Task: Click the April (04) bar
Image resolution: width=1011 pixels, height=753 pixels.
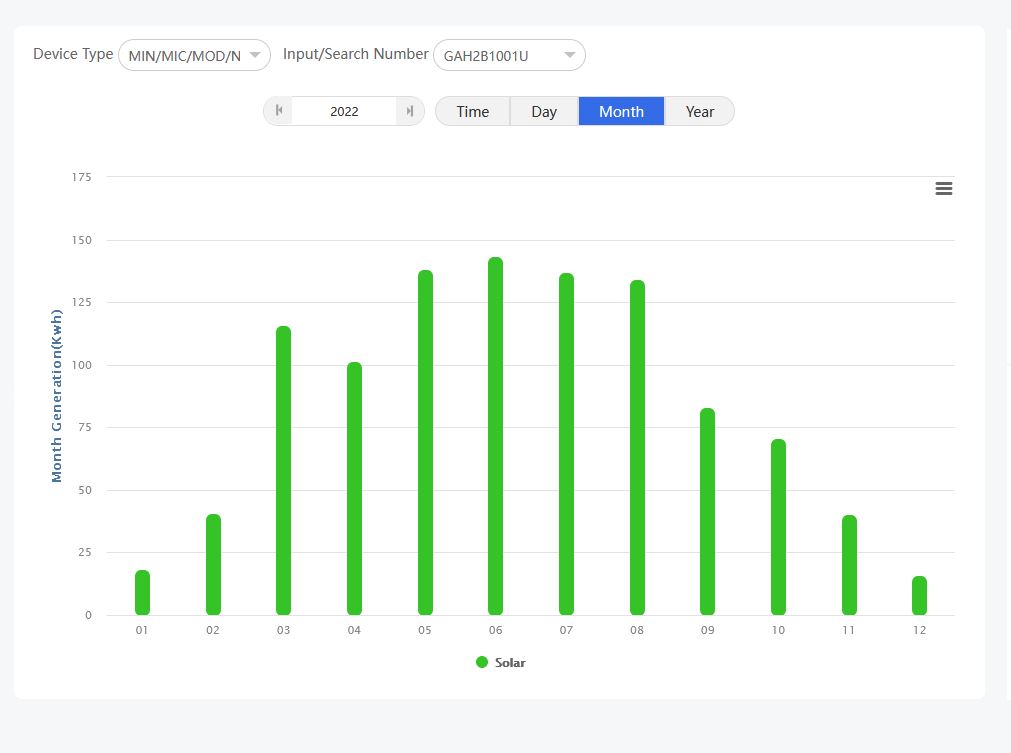Action: click(355, 489)
